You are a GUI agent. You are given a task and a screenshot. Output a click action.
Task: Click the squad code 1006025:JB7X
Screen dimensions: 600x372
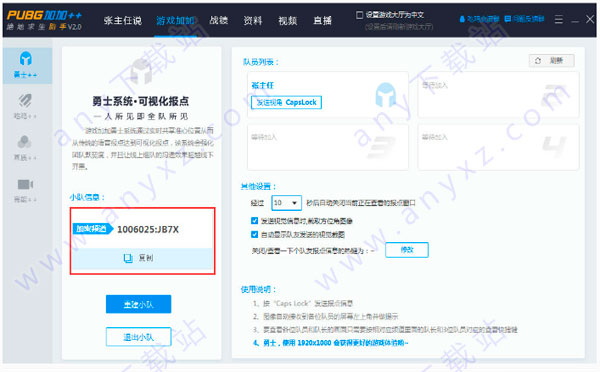click(x=148, y=229)
